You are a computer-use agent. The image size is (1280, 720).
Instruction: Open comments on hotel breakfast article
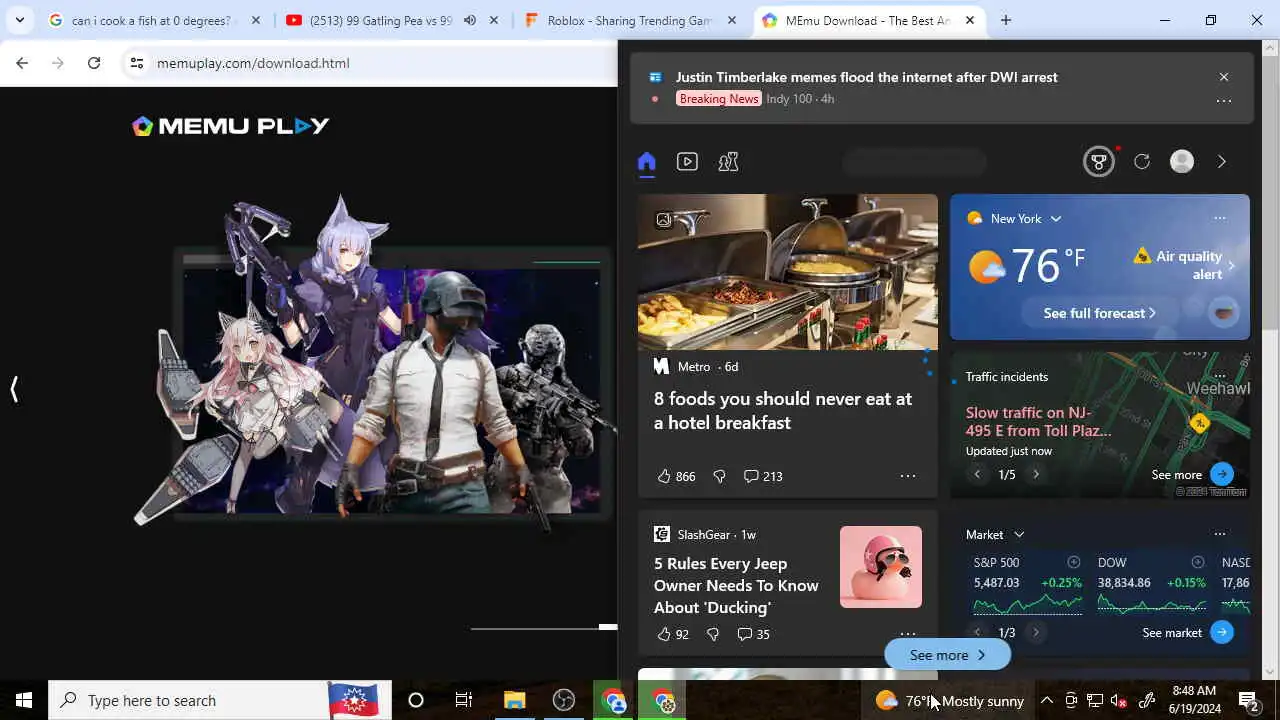tap(763, 476)
